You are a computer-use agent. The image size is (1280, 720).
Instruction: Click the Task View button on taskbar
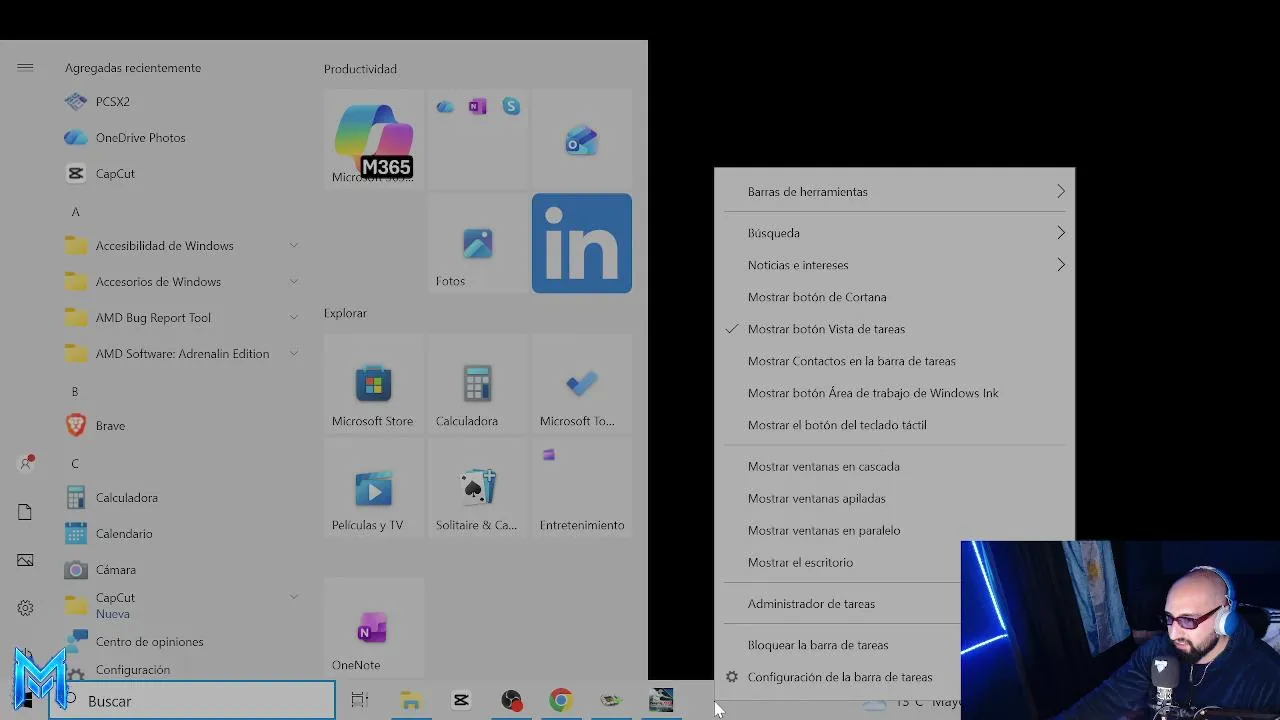[x=360, y=701]
